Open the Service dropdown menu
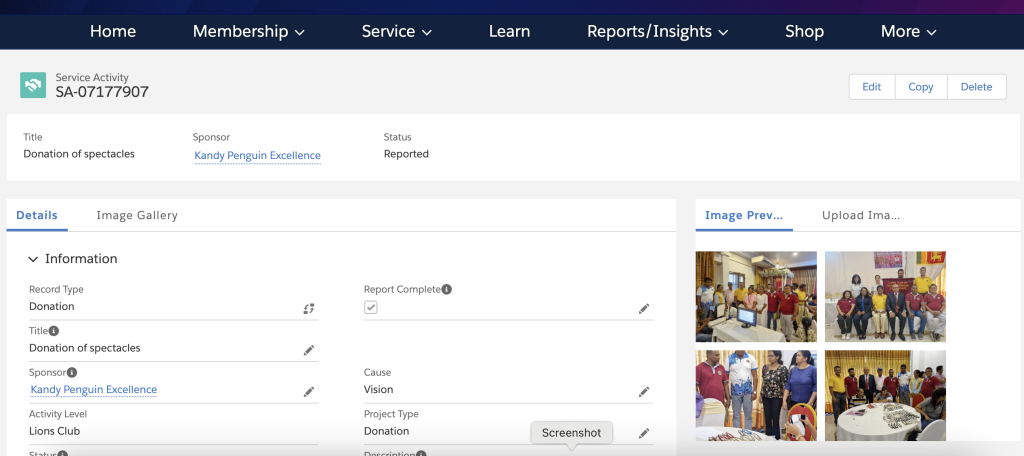 click(x=396, y=31)
